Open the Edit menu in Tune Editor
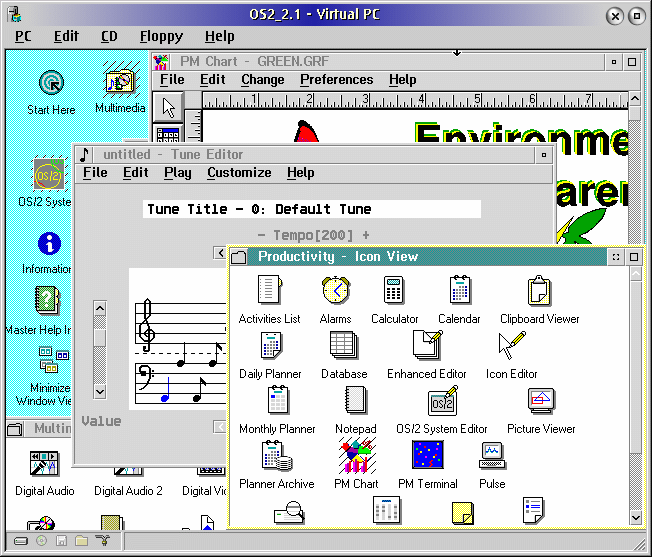Screen dimensions: 652x557 click(136, 173)
